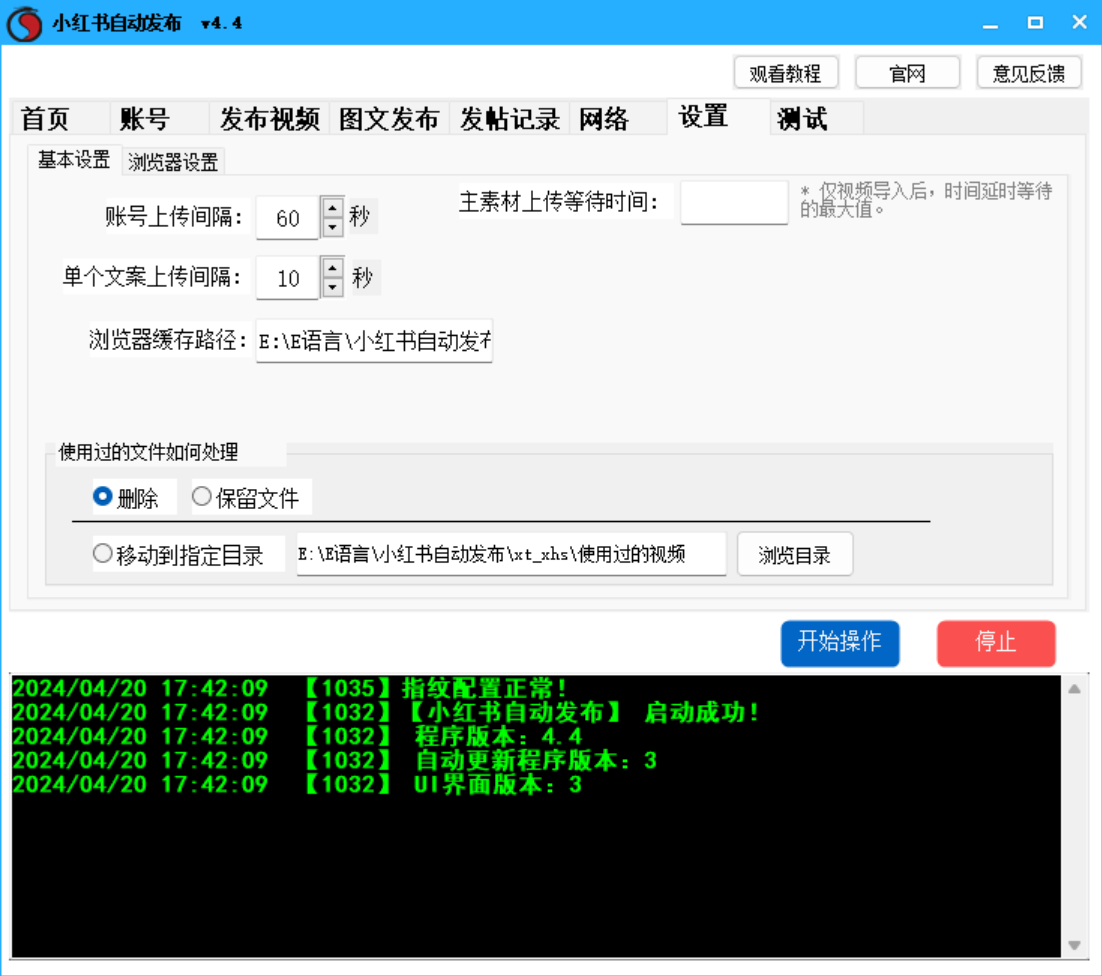This screenshot has height=976, width=1102.
Task: Click the log line 自动更新程序版本: 3
Action: (335, 760)
